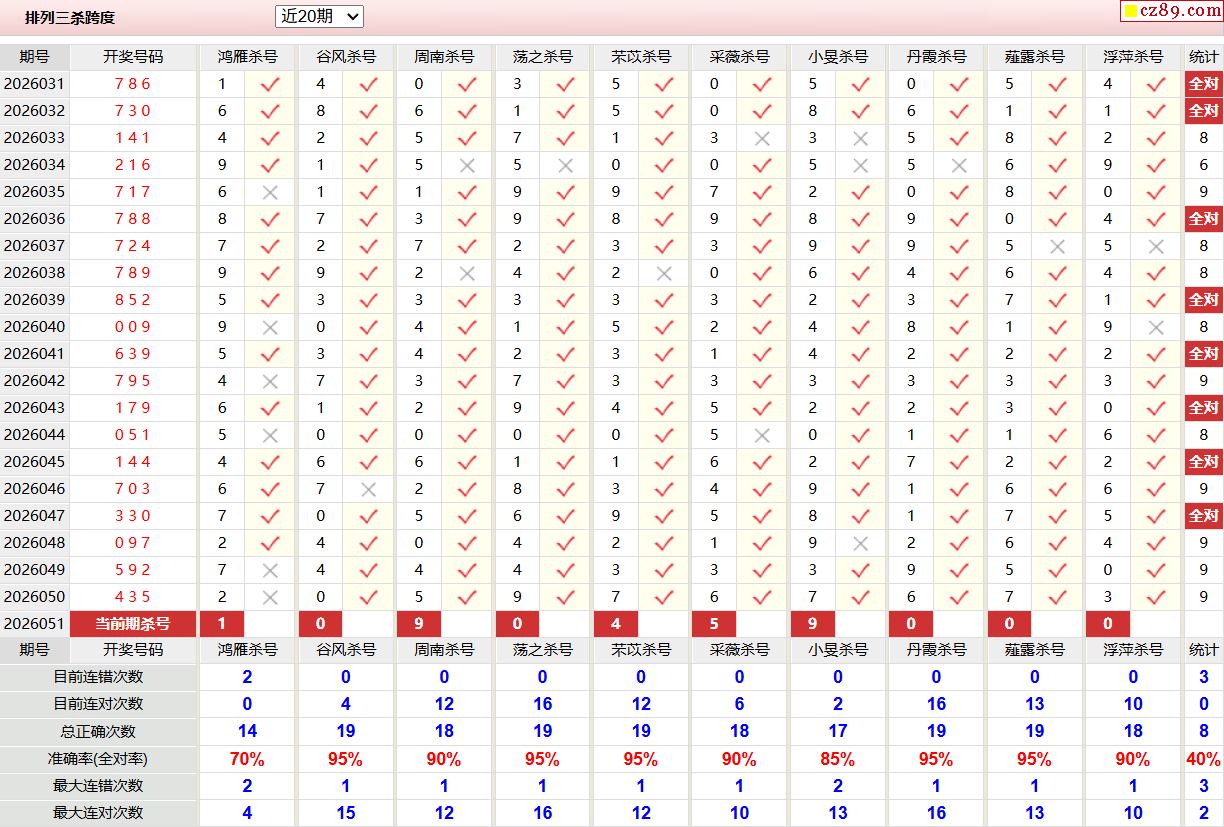Viewport: 1224px width, 827px height.
Task: Click 浮萍杀号 X mark in row 2026040
Action: click(x=1156, y=327)
